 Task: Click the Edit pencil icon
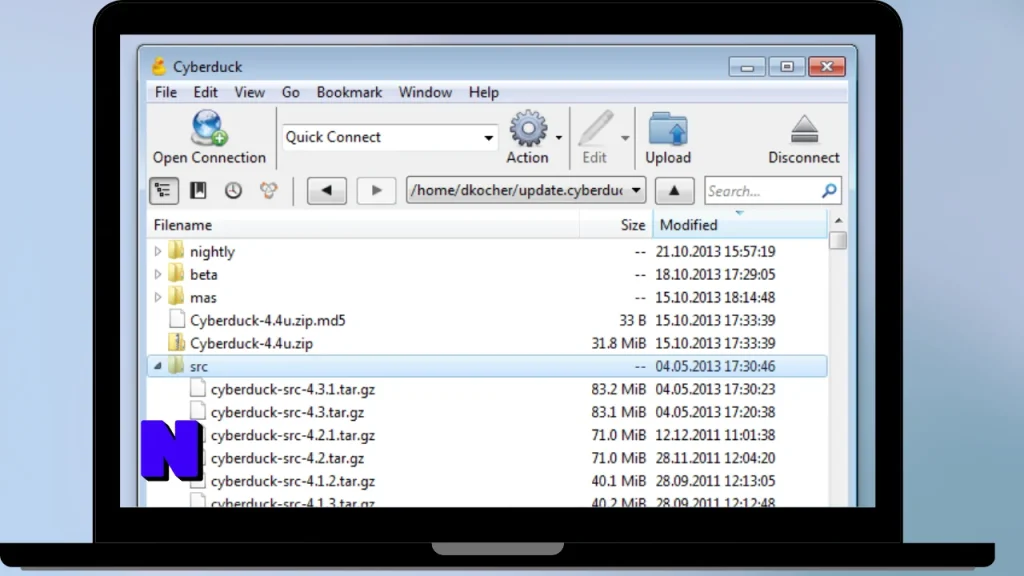pos(595,127)
